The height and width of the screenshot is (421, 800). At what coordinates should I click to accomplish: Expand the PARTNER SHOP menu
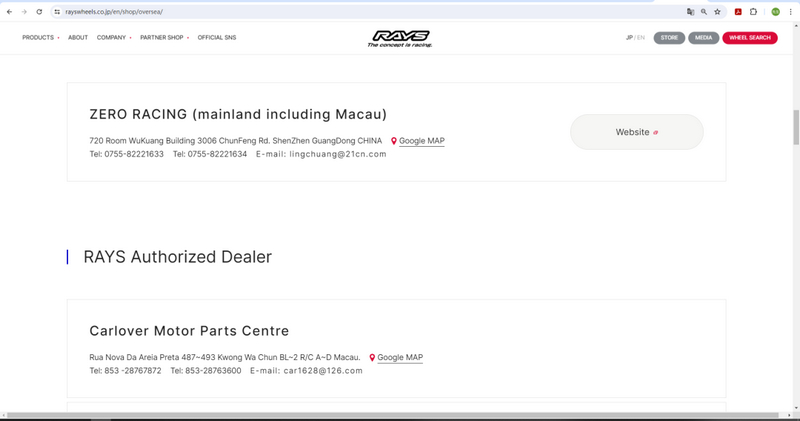[x=164, y=38]
